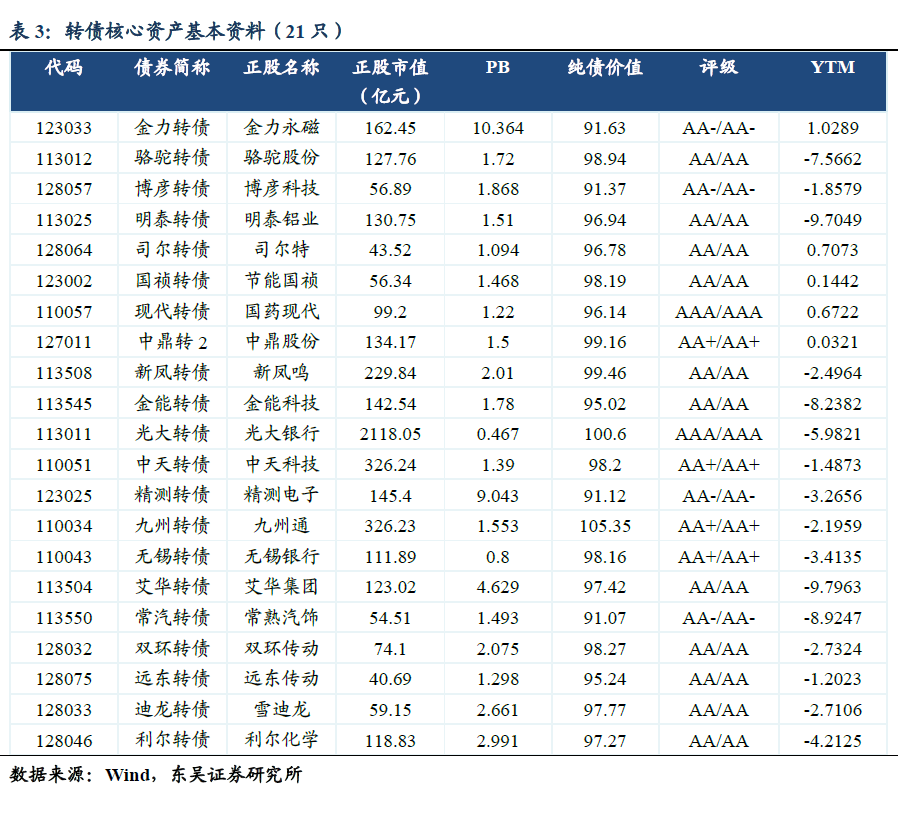
Task: Select bond code 128057
Action: click(64, 189)
